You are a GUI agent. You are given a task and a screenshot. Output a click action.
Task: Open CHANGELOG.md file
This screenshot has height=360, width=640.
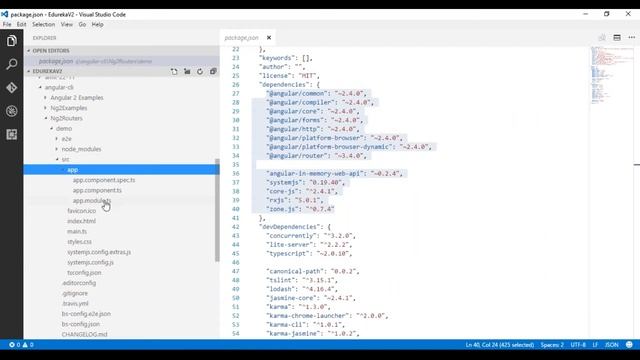tap(84, 334)
